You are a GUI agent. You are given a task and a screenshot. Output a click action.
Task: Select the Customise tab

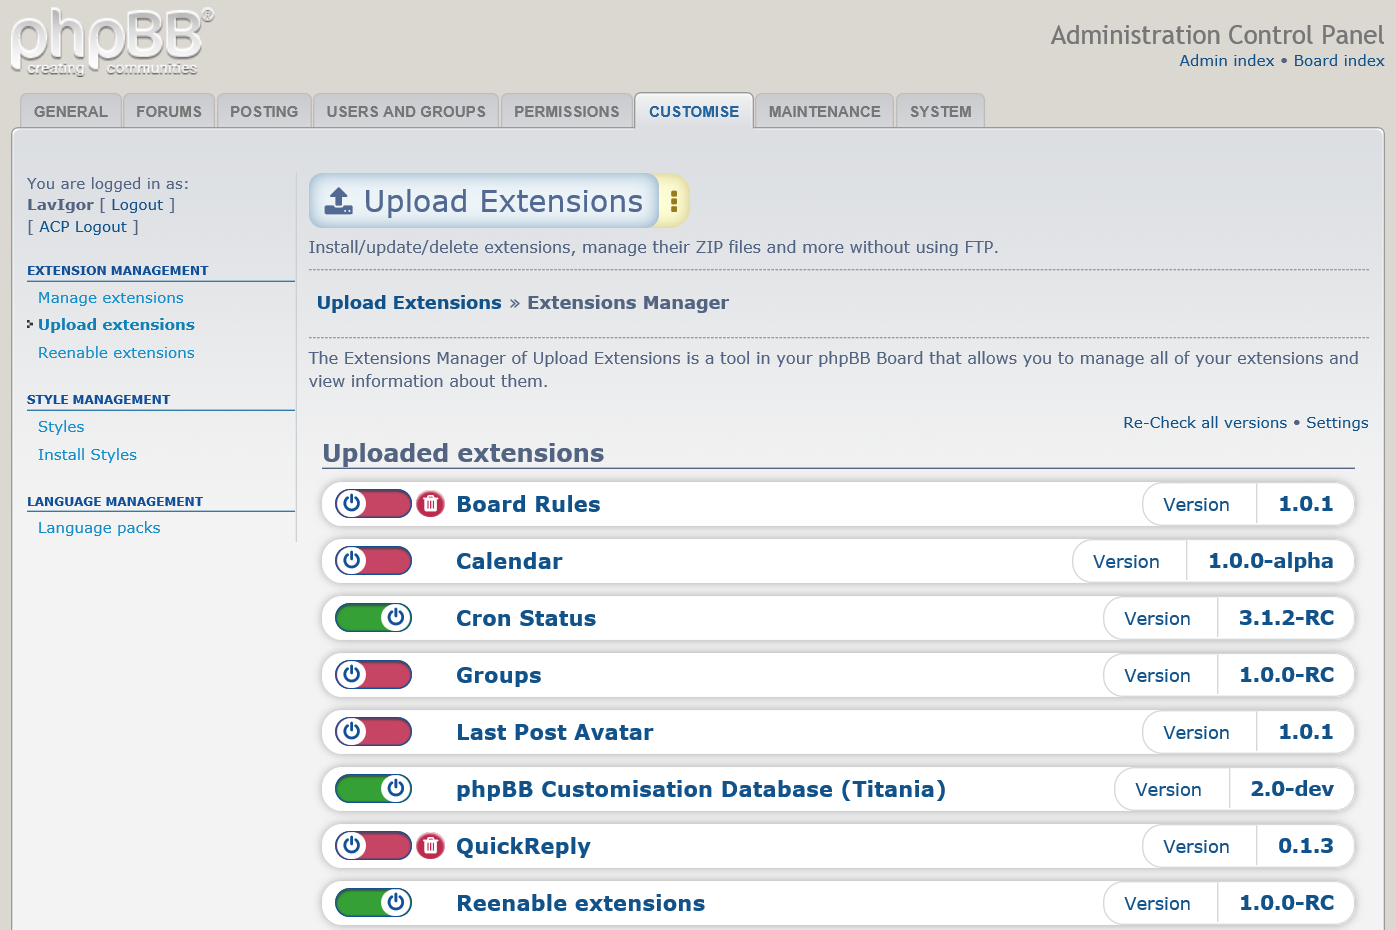click(x=694, y=111)
